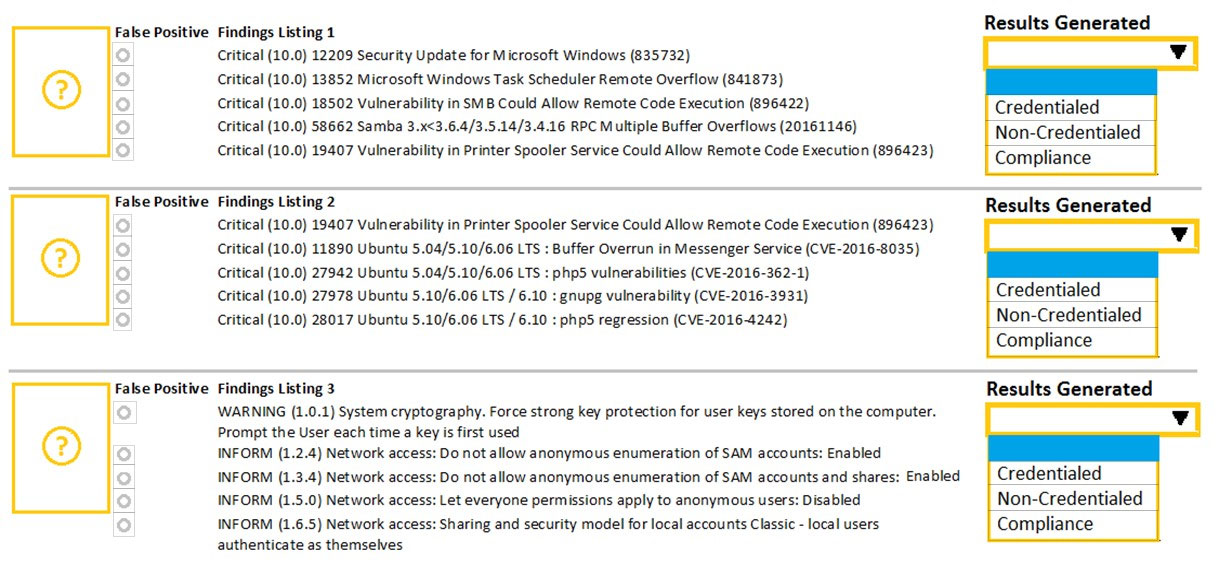This screenshot has height=564, width=1219.
Task: Select blank blue option in Listing 2 dropdown
Action: [1072, 264]
